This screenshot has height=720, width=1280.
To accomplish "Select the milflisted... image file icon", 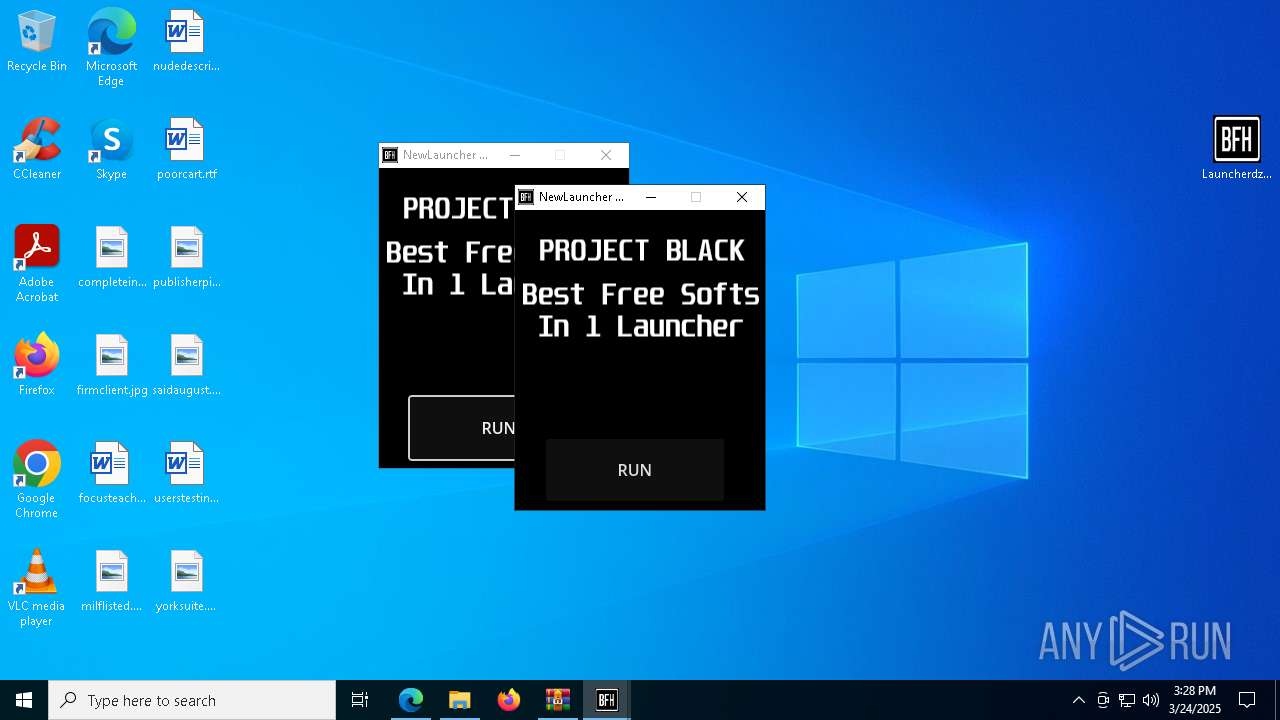I will point(111,582).
